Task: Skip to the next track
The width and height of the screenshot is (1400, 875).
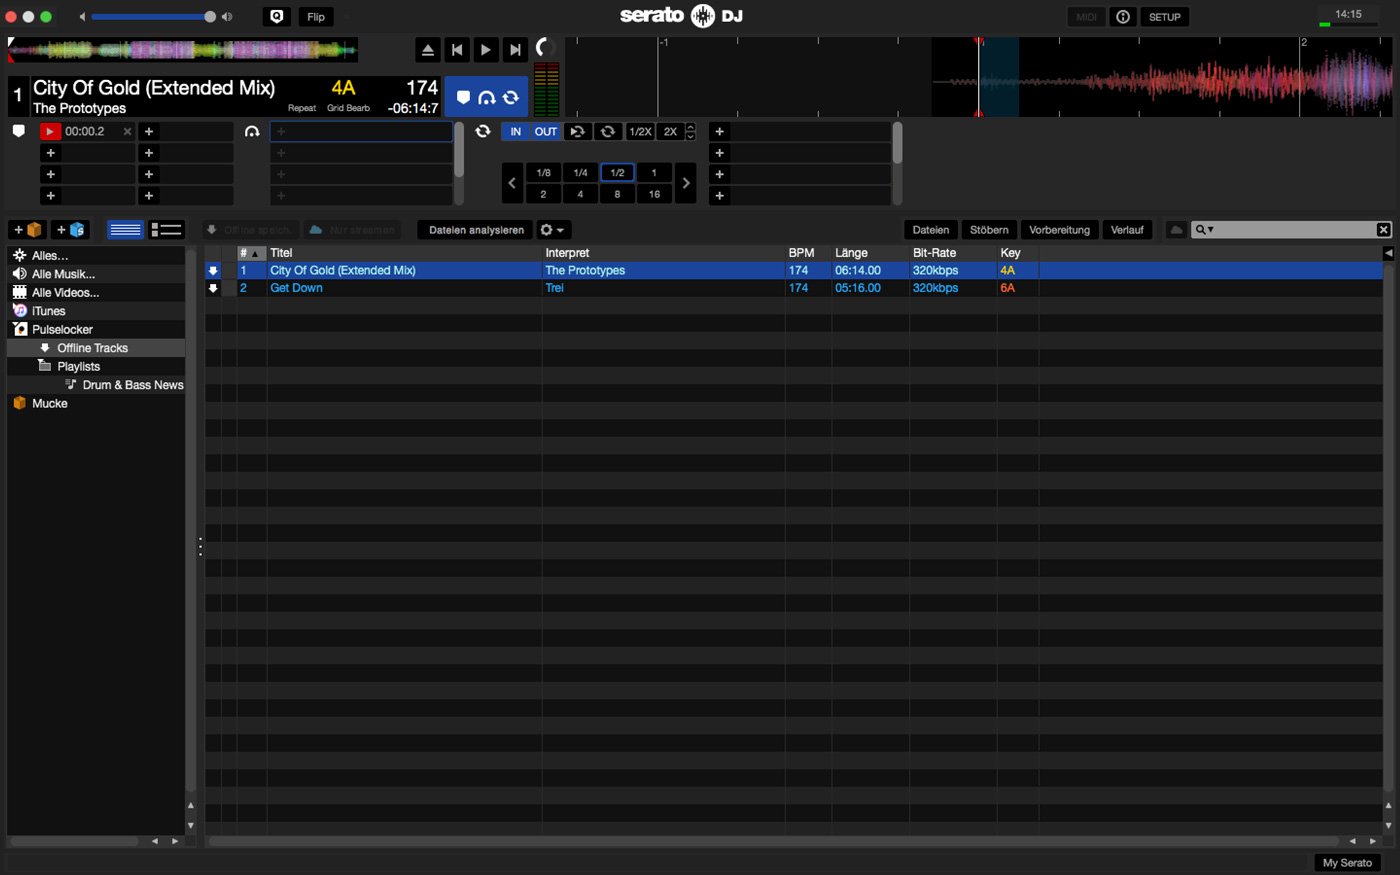Action: pos(515,50)
